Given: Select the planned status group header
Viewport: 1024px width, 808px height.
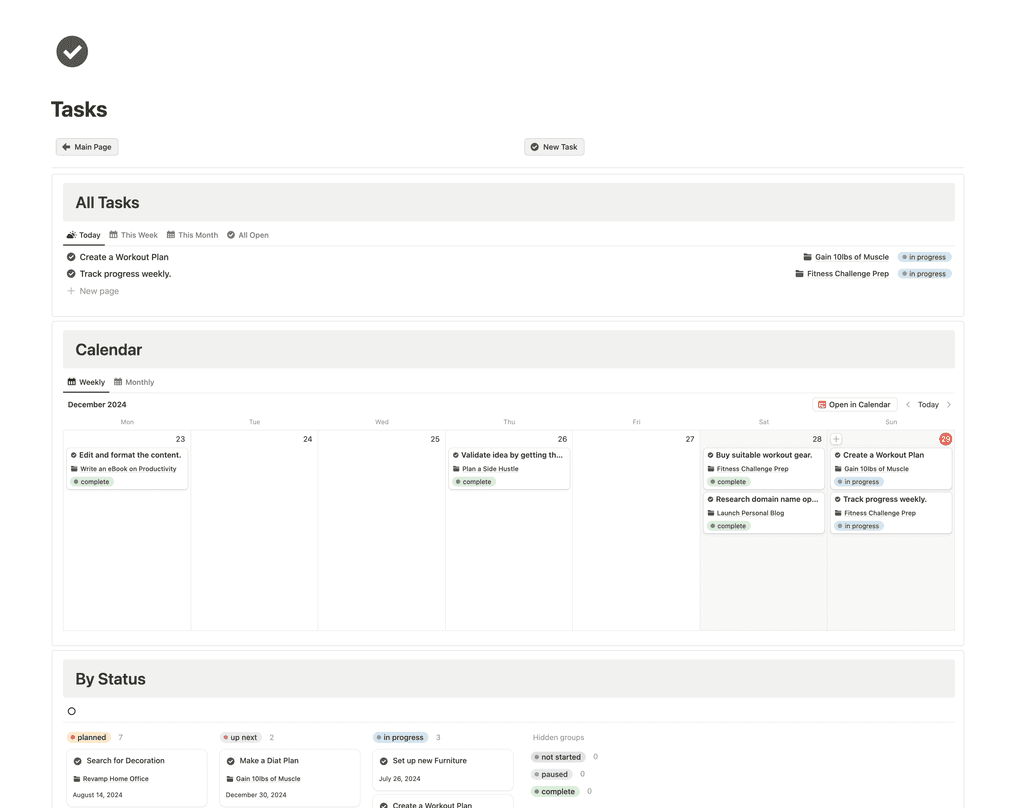Looking at the screenshot, I should (x=88, y=737).
